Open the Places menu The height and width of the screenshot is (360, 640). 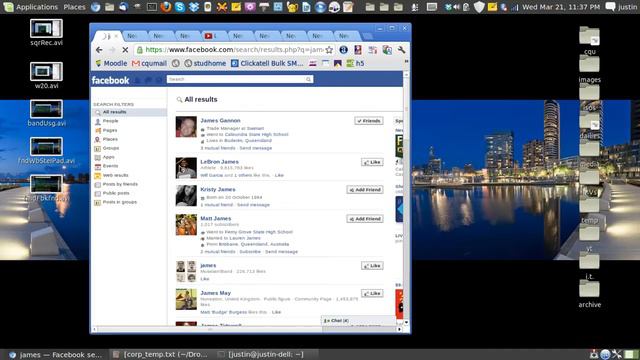(74, 7)
